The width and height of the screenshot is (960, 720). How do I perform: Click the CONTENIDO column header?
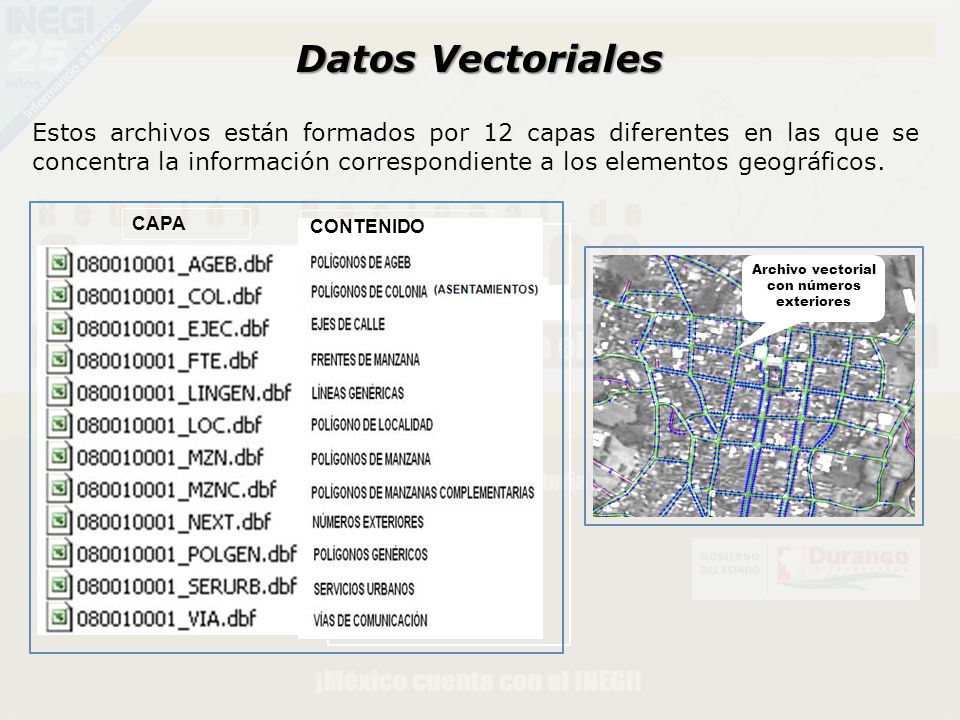coord(367,227)
